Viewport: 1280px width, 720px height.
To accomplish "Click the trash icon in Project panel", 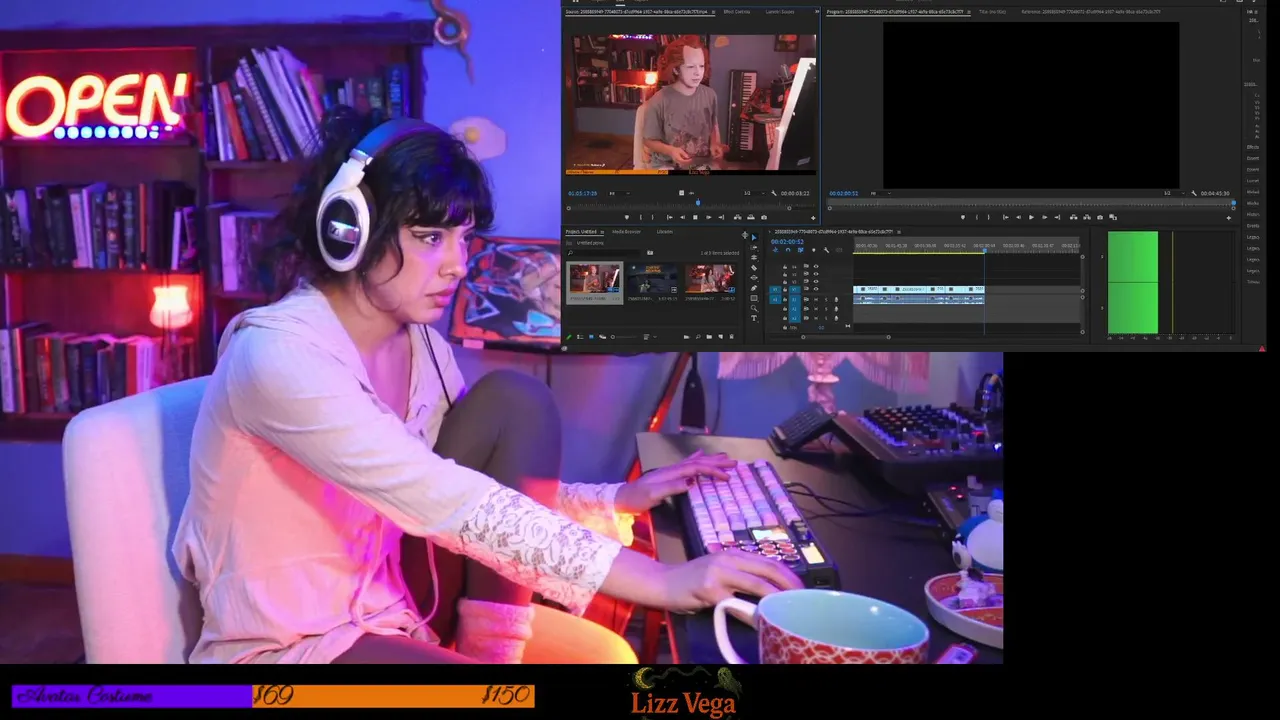I will pos(732,336).
